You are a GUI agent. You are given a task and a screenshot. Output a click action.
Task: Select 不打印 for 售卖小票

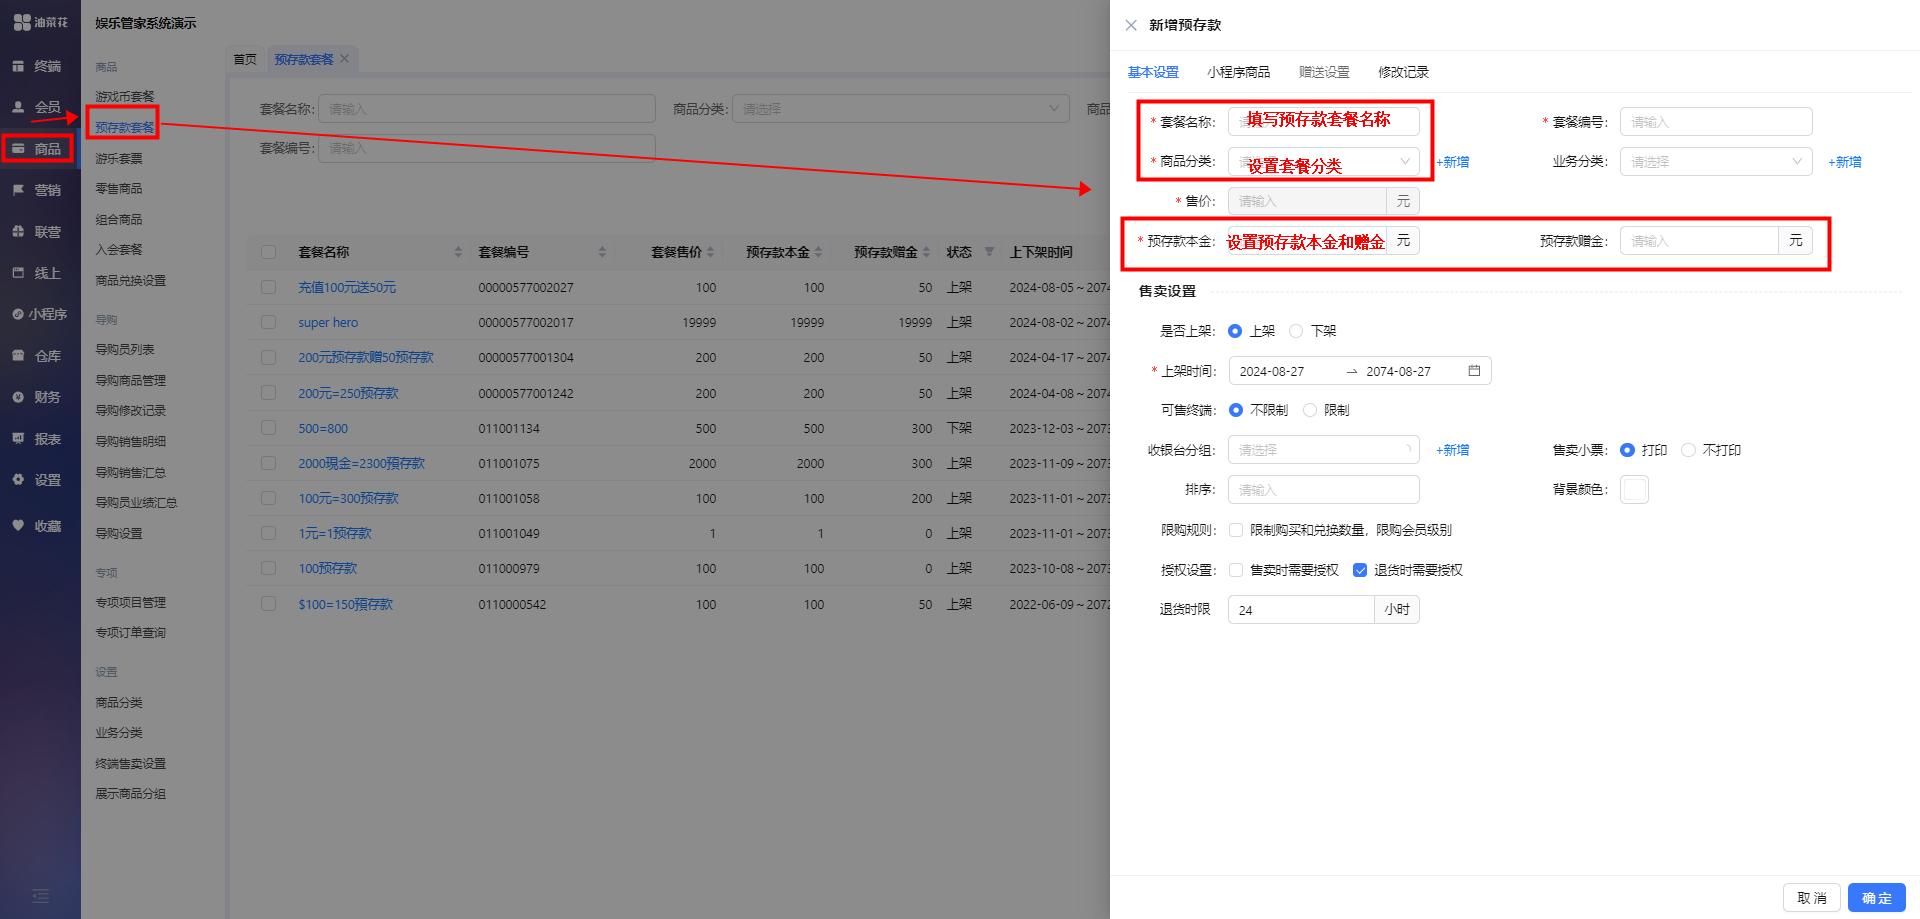tap(1688, 450)
